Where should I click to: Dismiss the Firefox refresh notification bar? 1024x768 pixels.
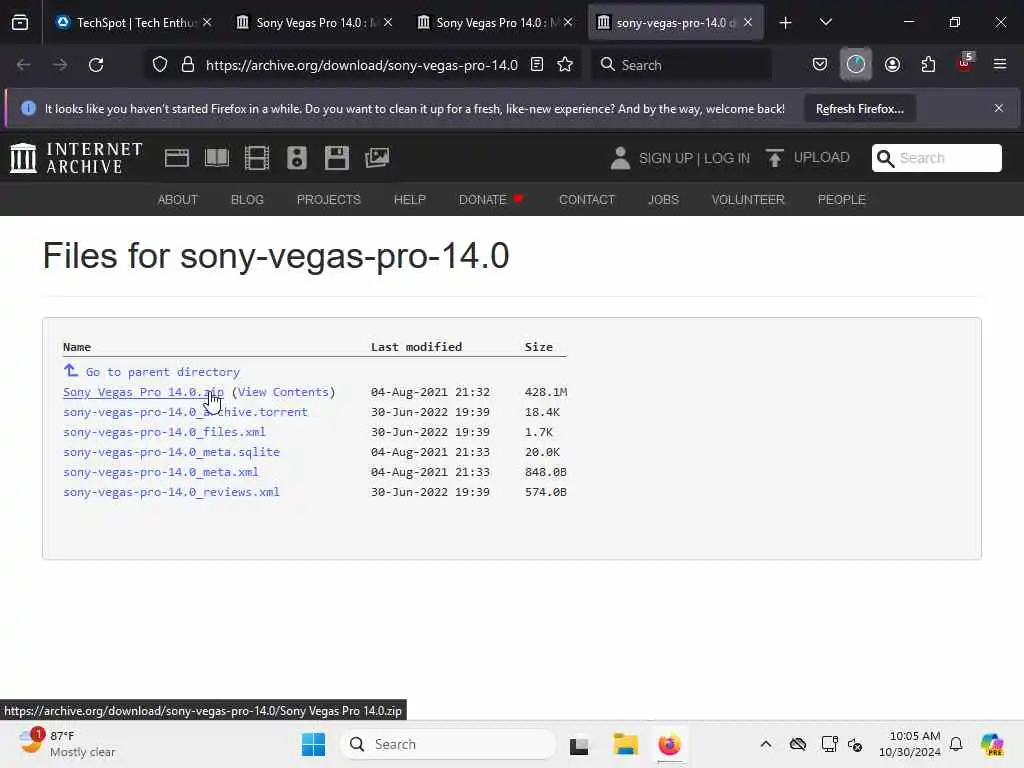tap(999, 108)
